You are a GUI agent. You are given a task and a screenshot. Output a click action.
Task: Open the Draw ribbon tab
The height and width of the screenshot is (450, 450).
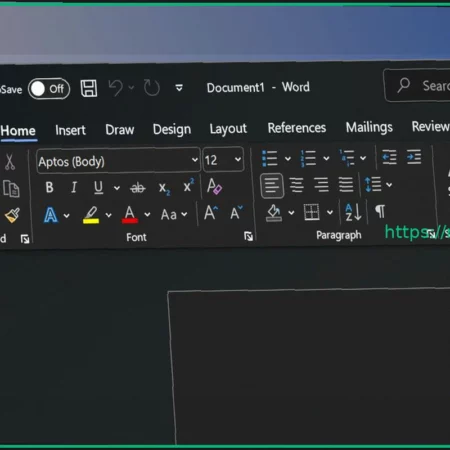click(120, 129)
